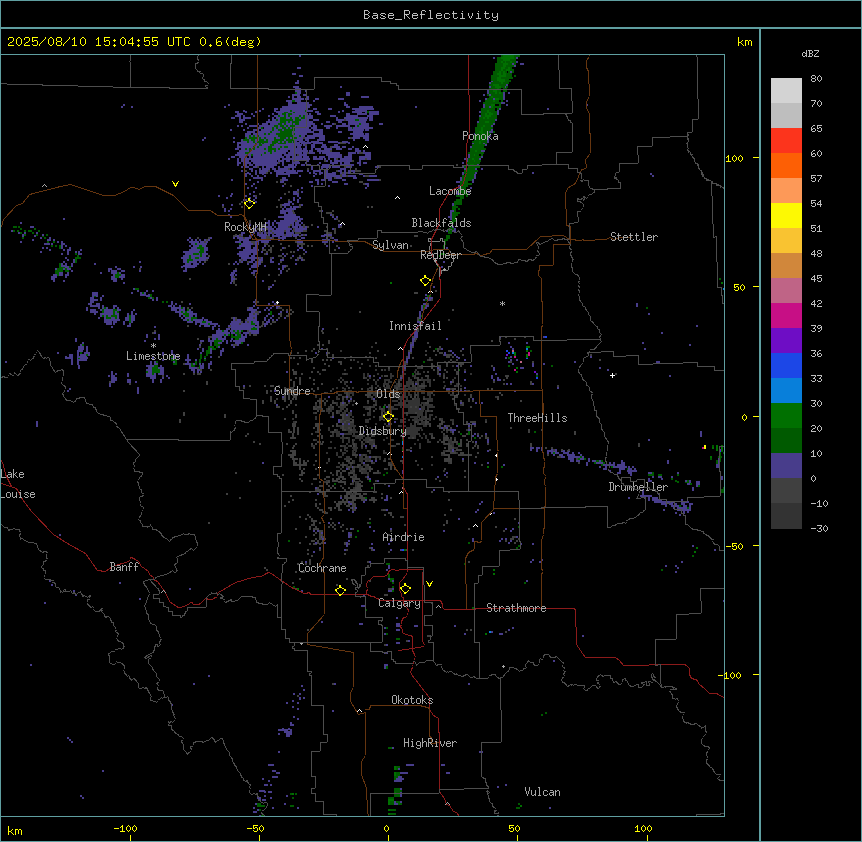Click the km unit label beside the timestamp
862x842 pixels.
[744, 42]
